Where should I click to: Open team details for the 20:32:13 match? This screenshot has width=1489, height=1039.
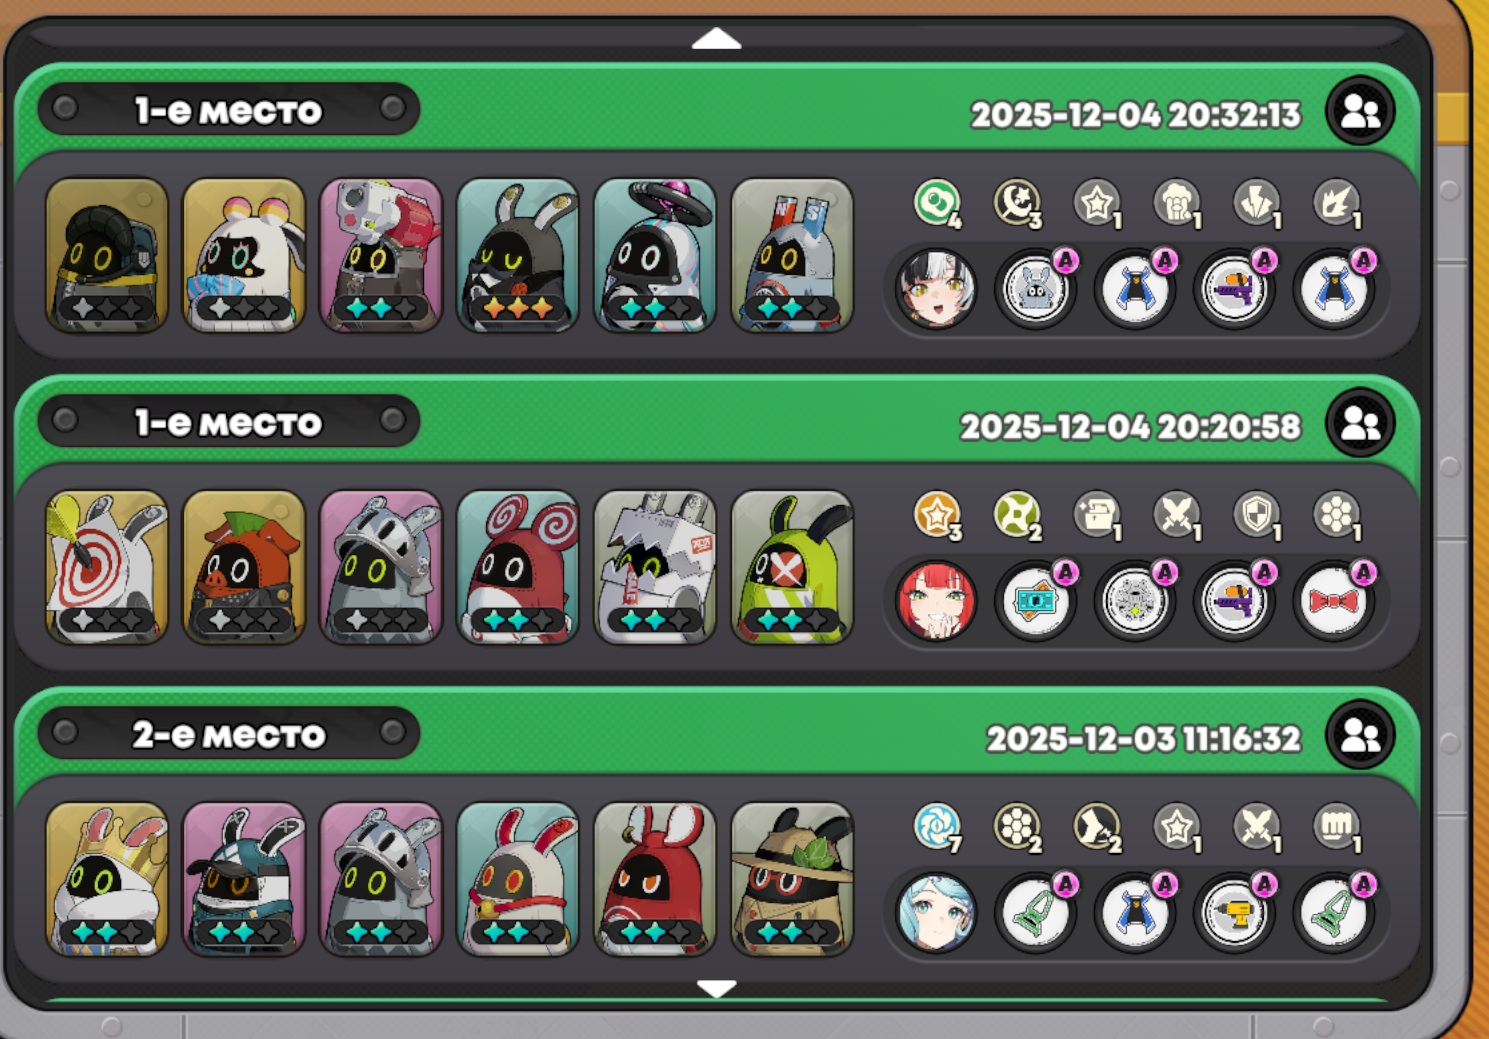1360,112
